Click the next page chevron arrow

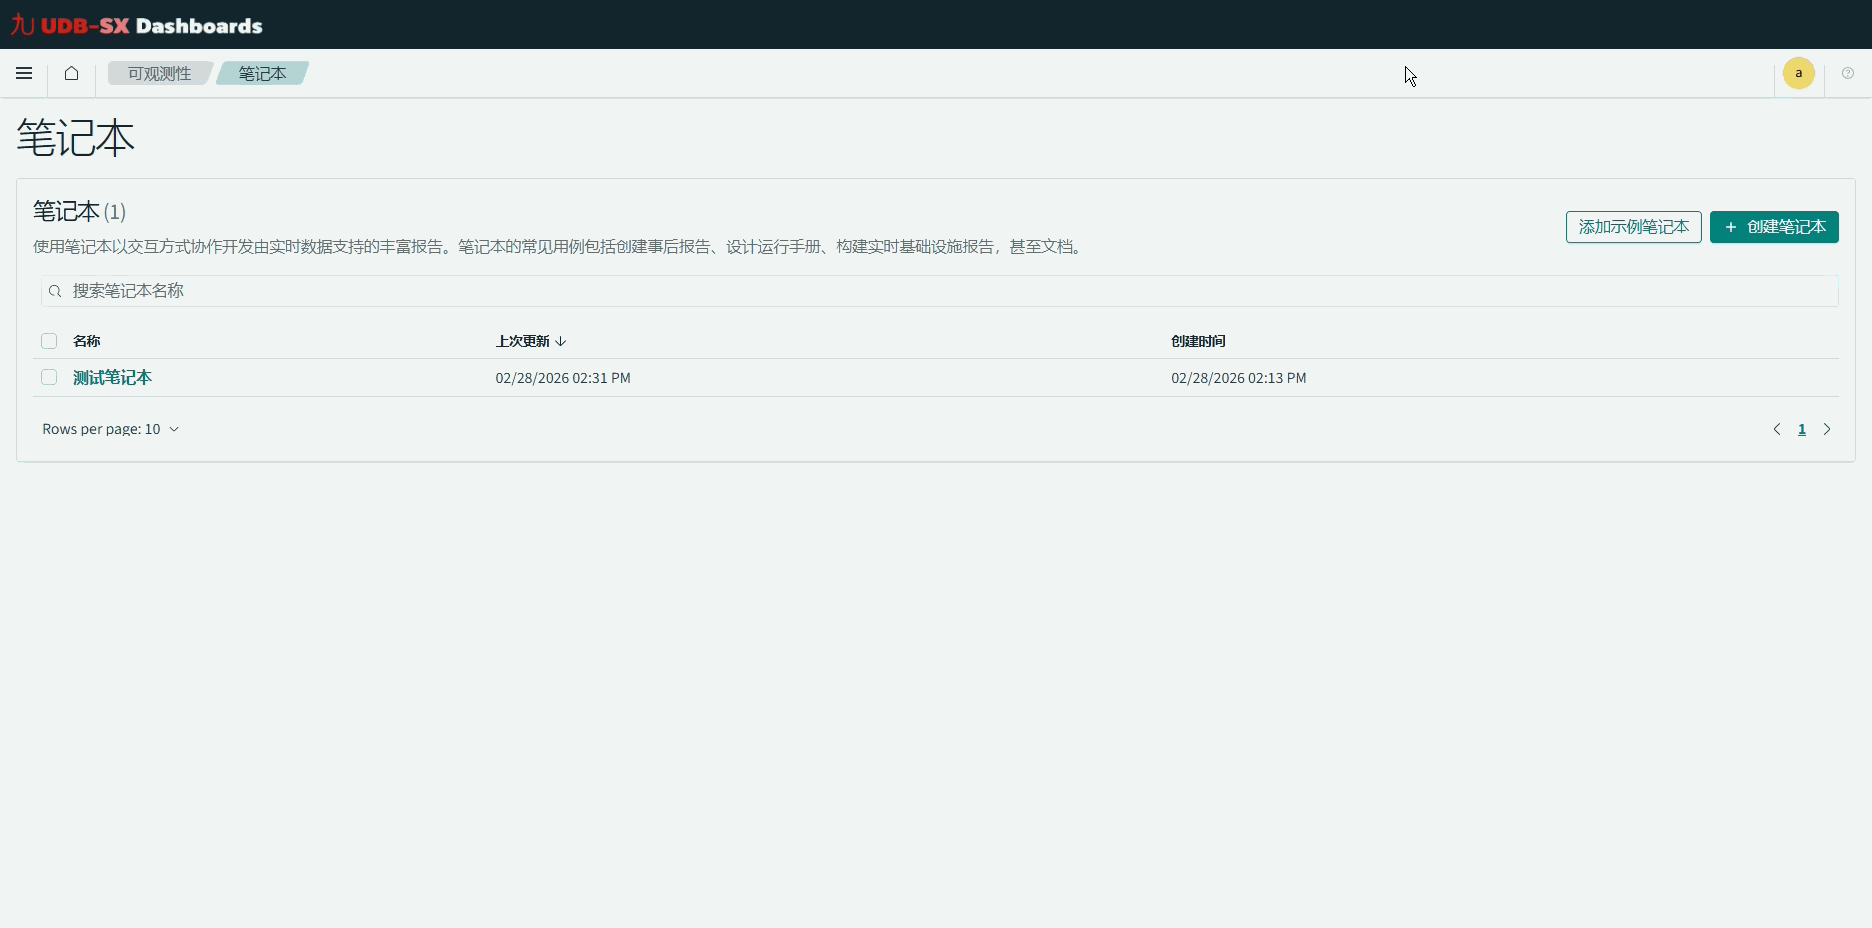click(1828, 429)
